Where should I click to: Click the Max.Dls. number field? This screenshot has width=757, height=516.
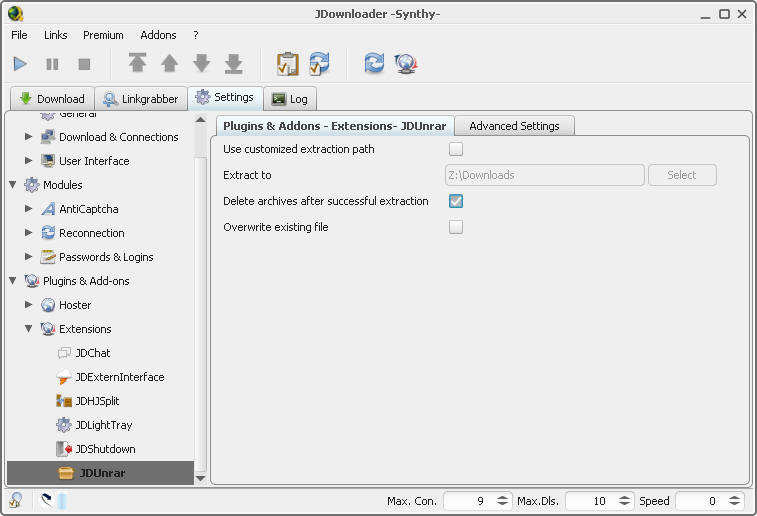591,501
